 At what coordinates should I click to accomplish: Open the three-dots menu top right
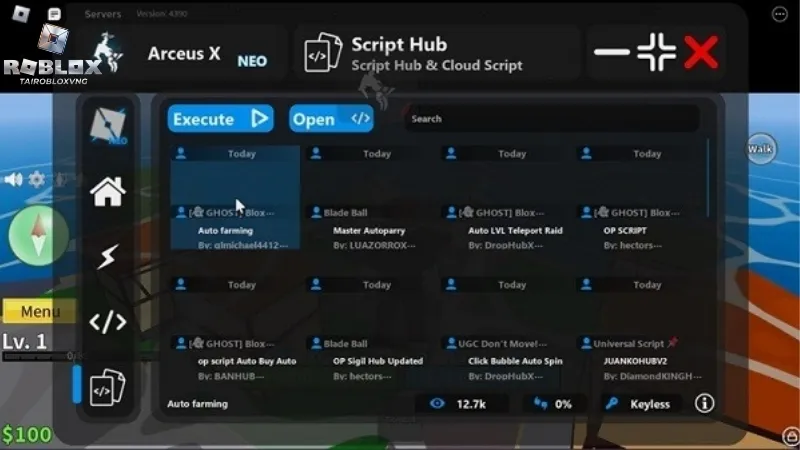pos(780,14)
